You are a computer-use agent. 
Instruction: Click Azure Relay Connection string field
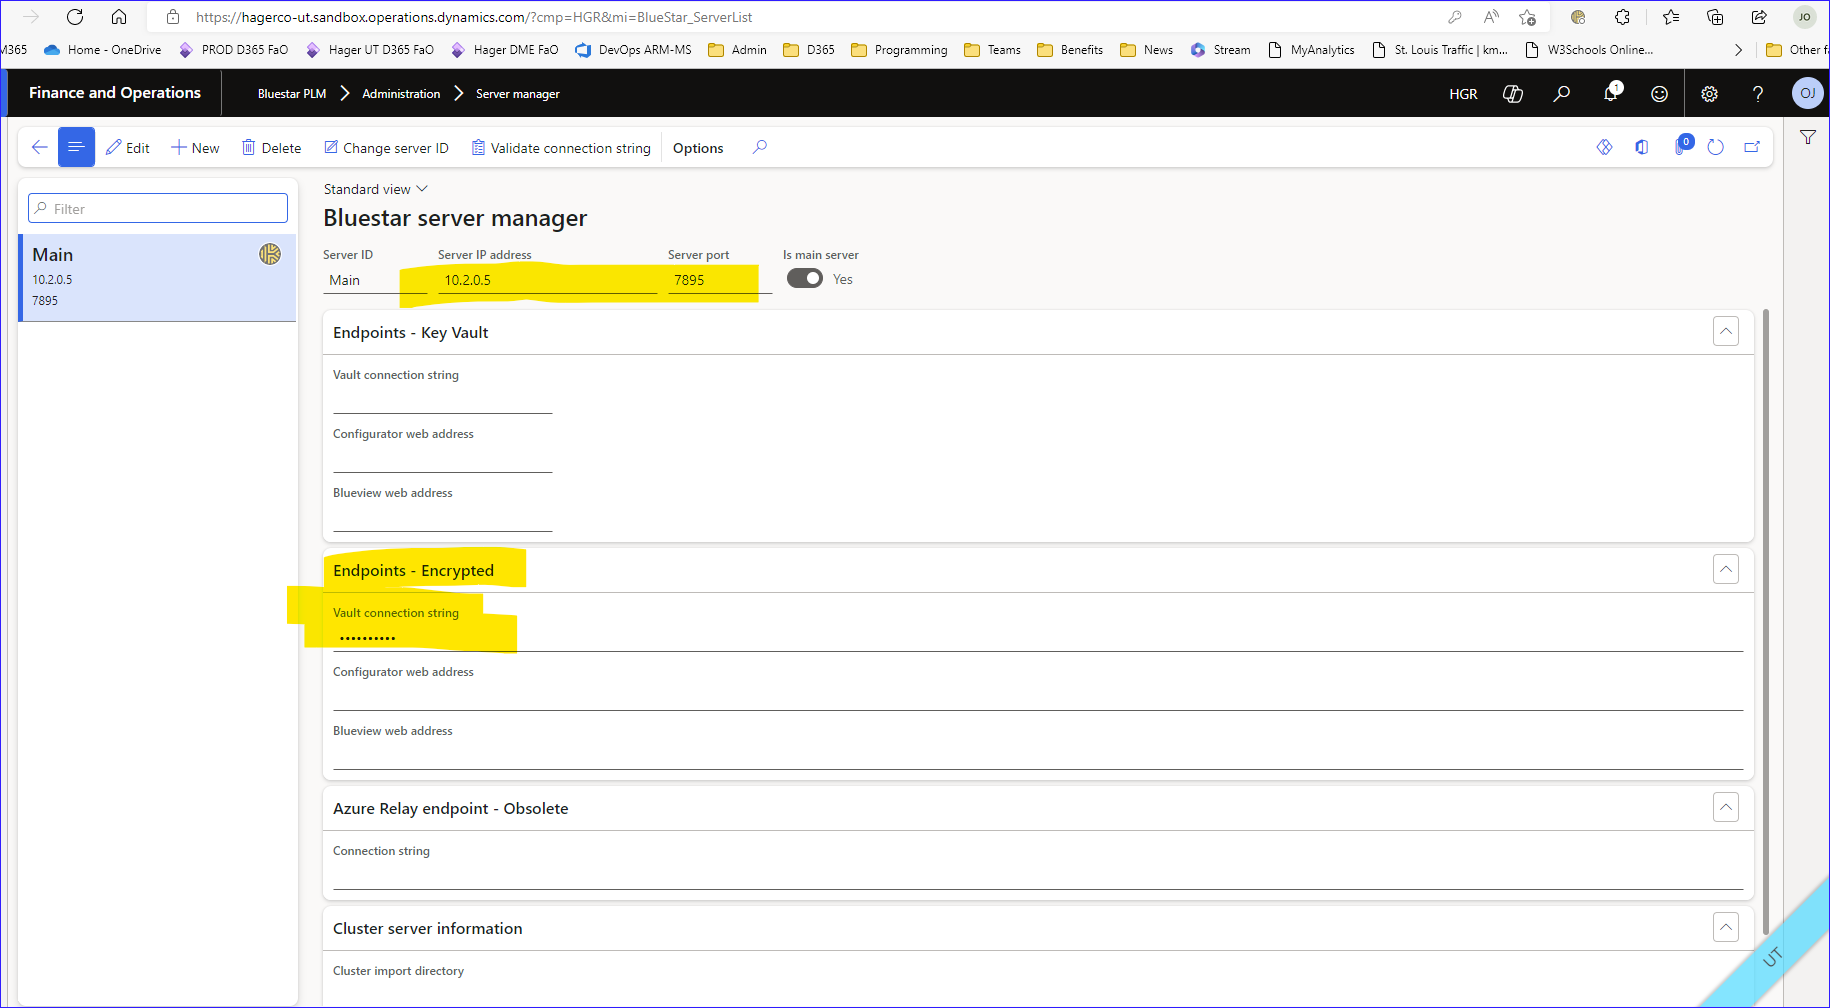tap(1038, 876)
